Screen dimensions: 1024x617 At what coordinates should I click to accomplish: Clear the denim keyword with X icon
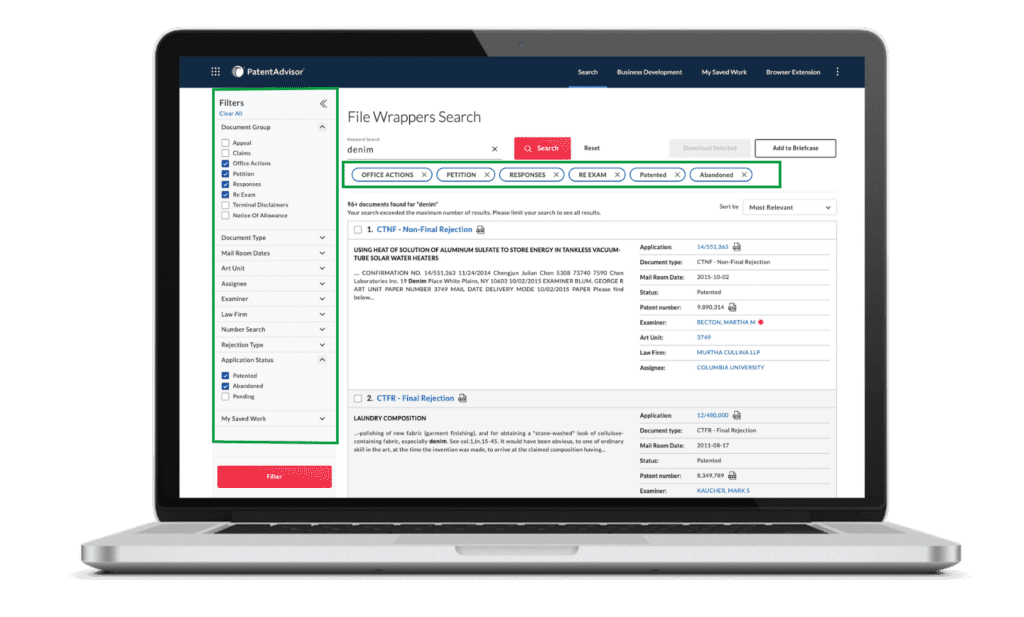point(494,149)
